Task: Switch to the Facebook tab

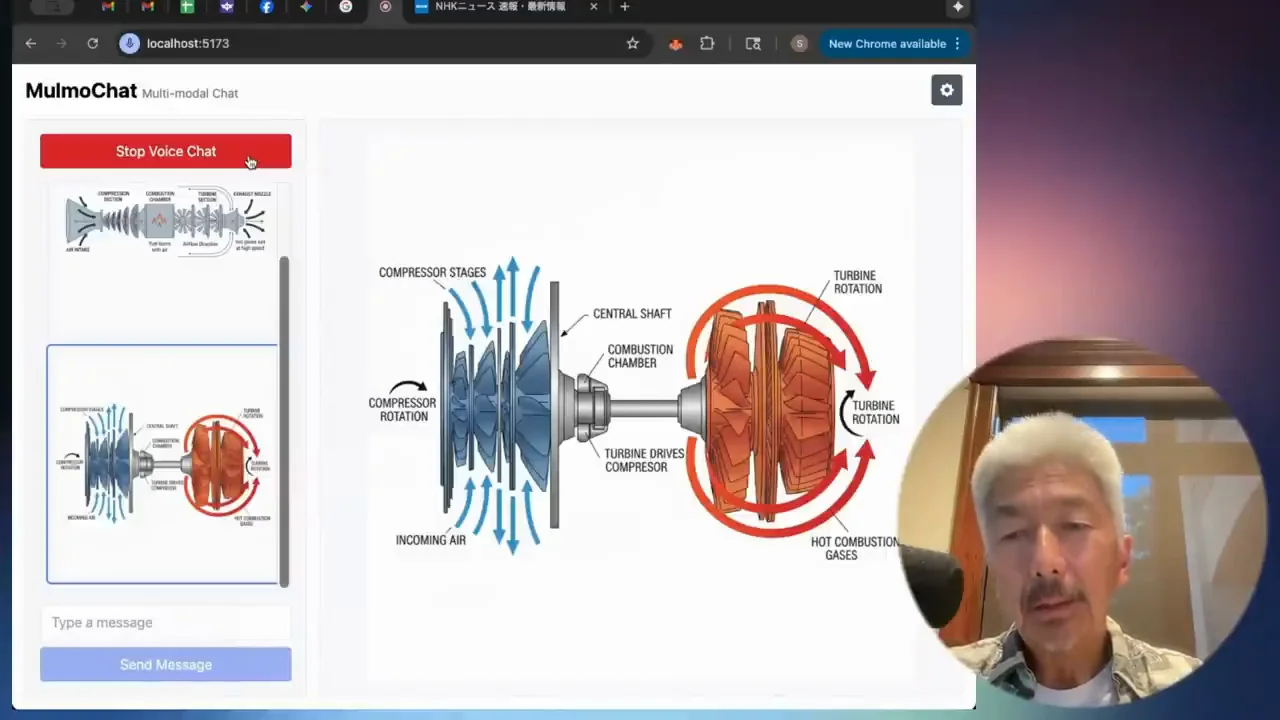Action: pyautogui.click(x=266, y=7)
